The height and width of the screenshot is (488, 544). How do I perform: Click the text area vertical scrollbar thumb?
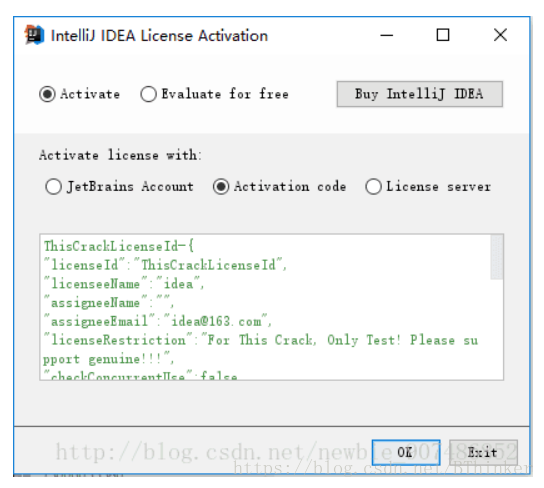coord(496,257)
